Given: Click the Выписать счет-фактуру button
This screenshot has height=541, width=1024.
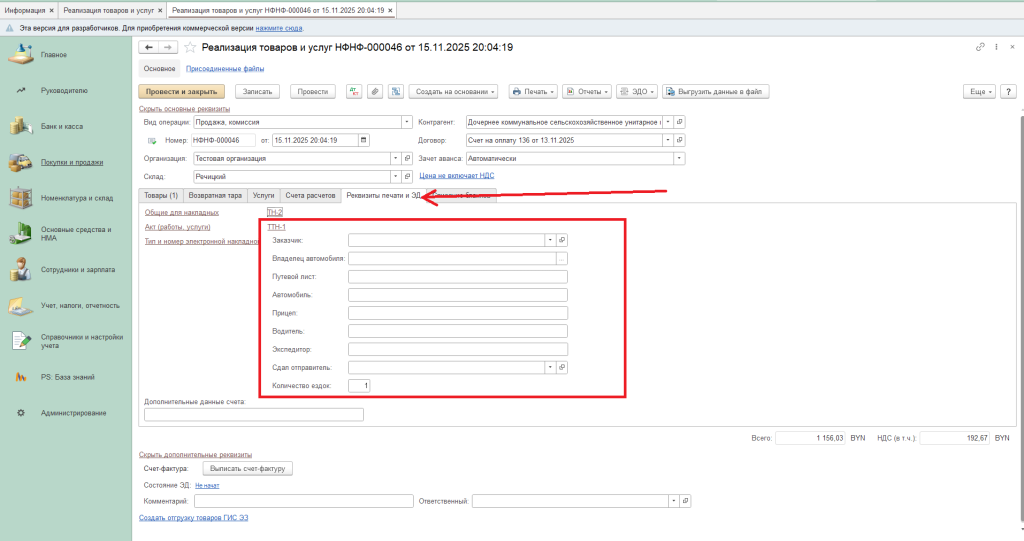Looking at the screenshot, I should [247, 468].
